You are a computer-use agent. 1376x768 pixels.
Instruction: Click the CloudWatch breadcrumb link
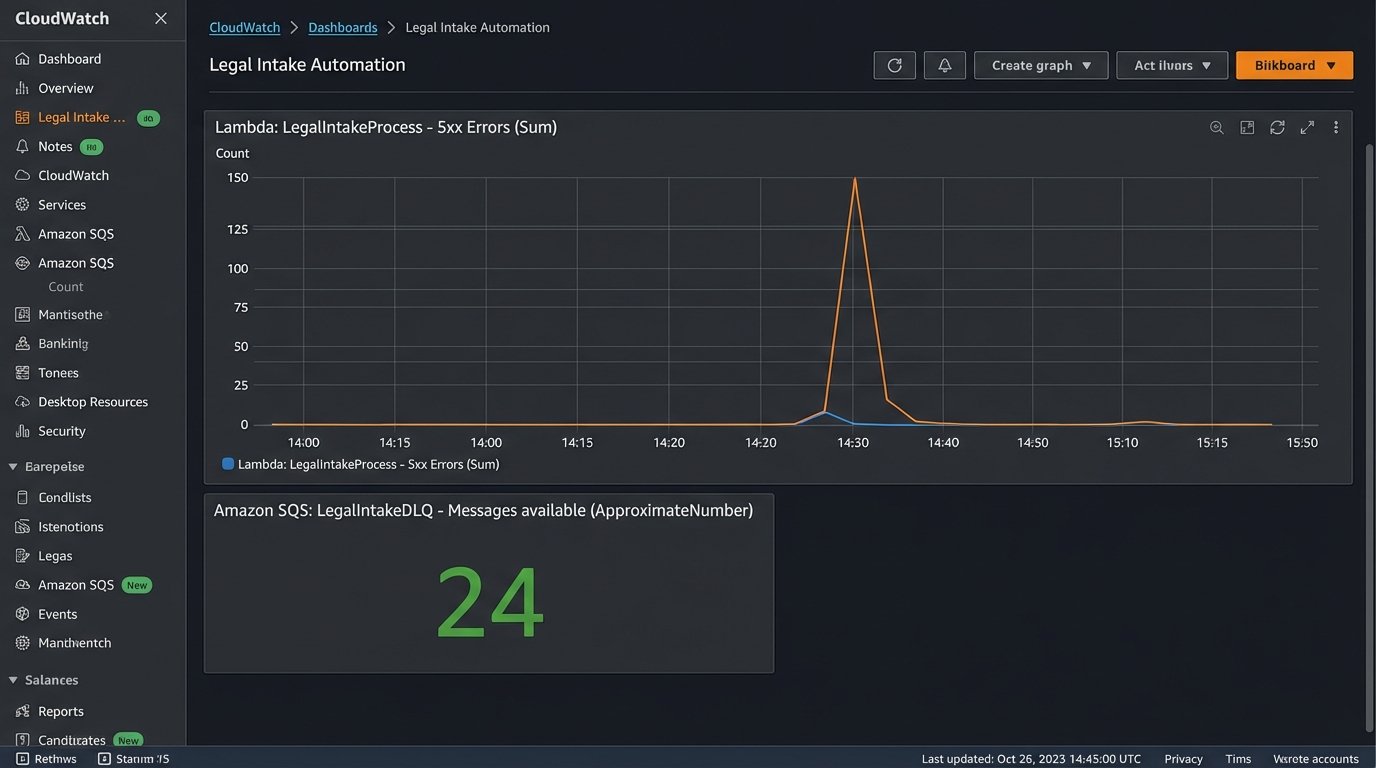[244, 27]
